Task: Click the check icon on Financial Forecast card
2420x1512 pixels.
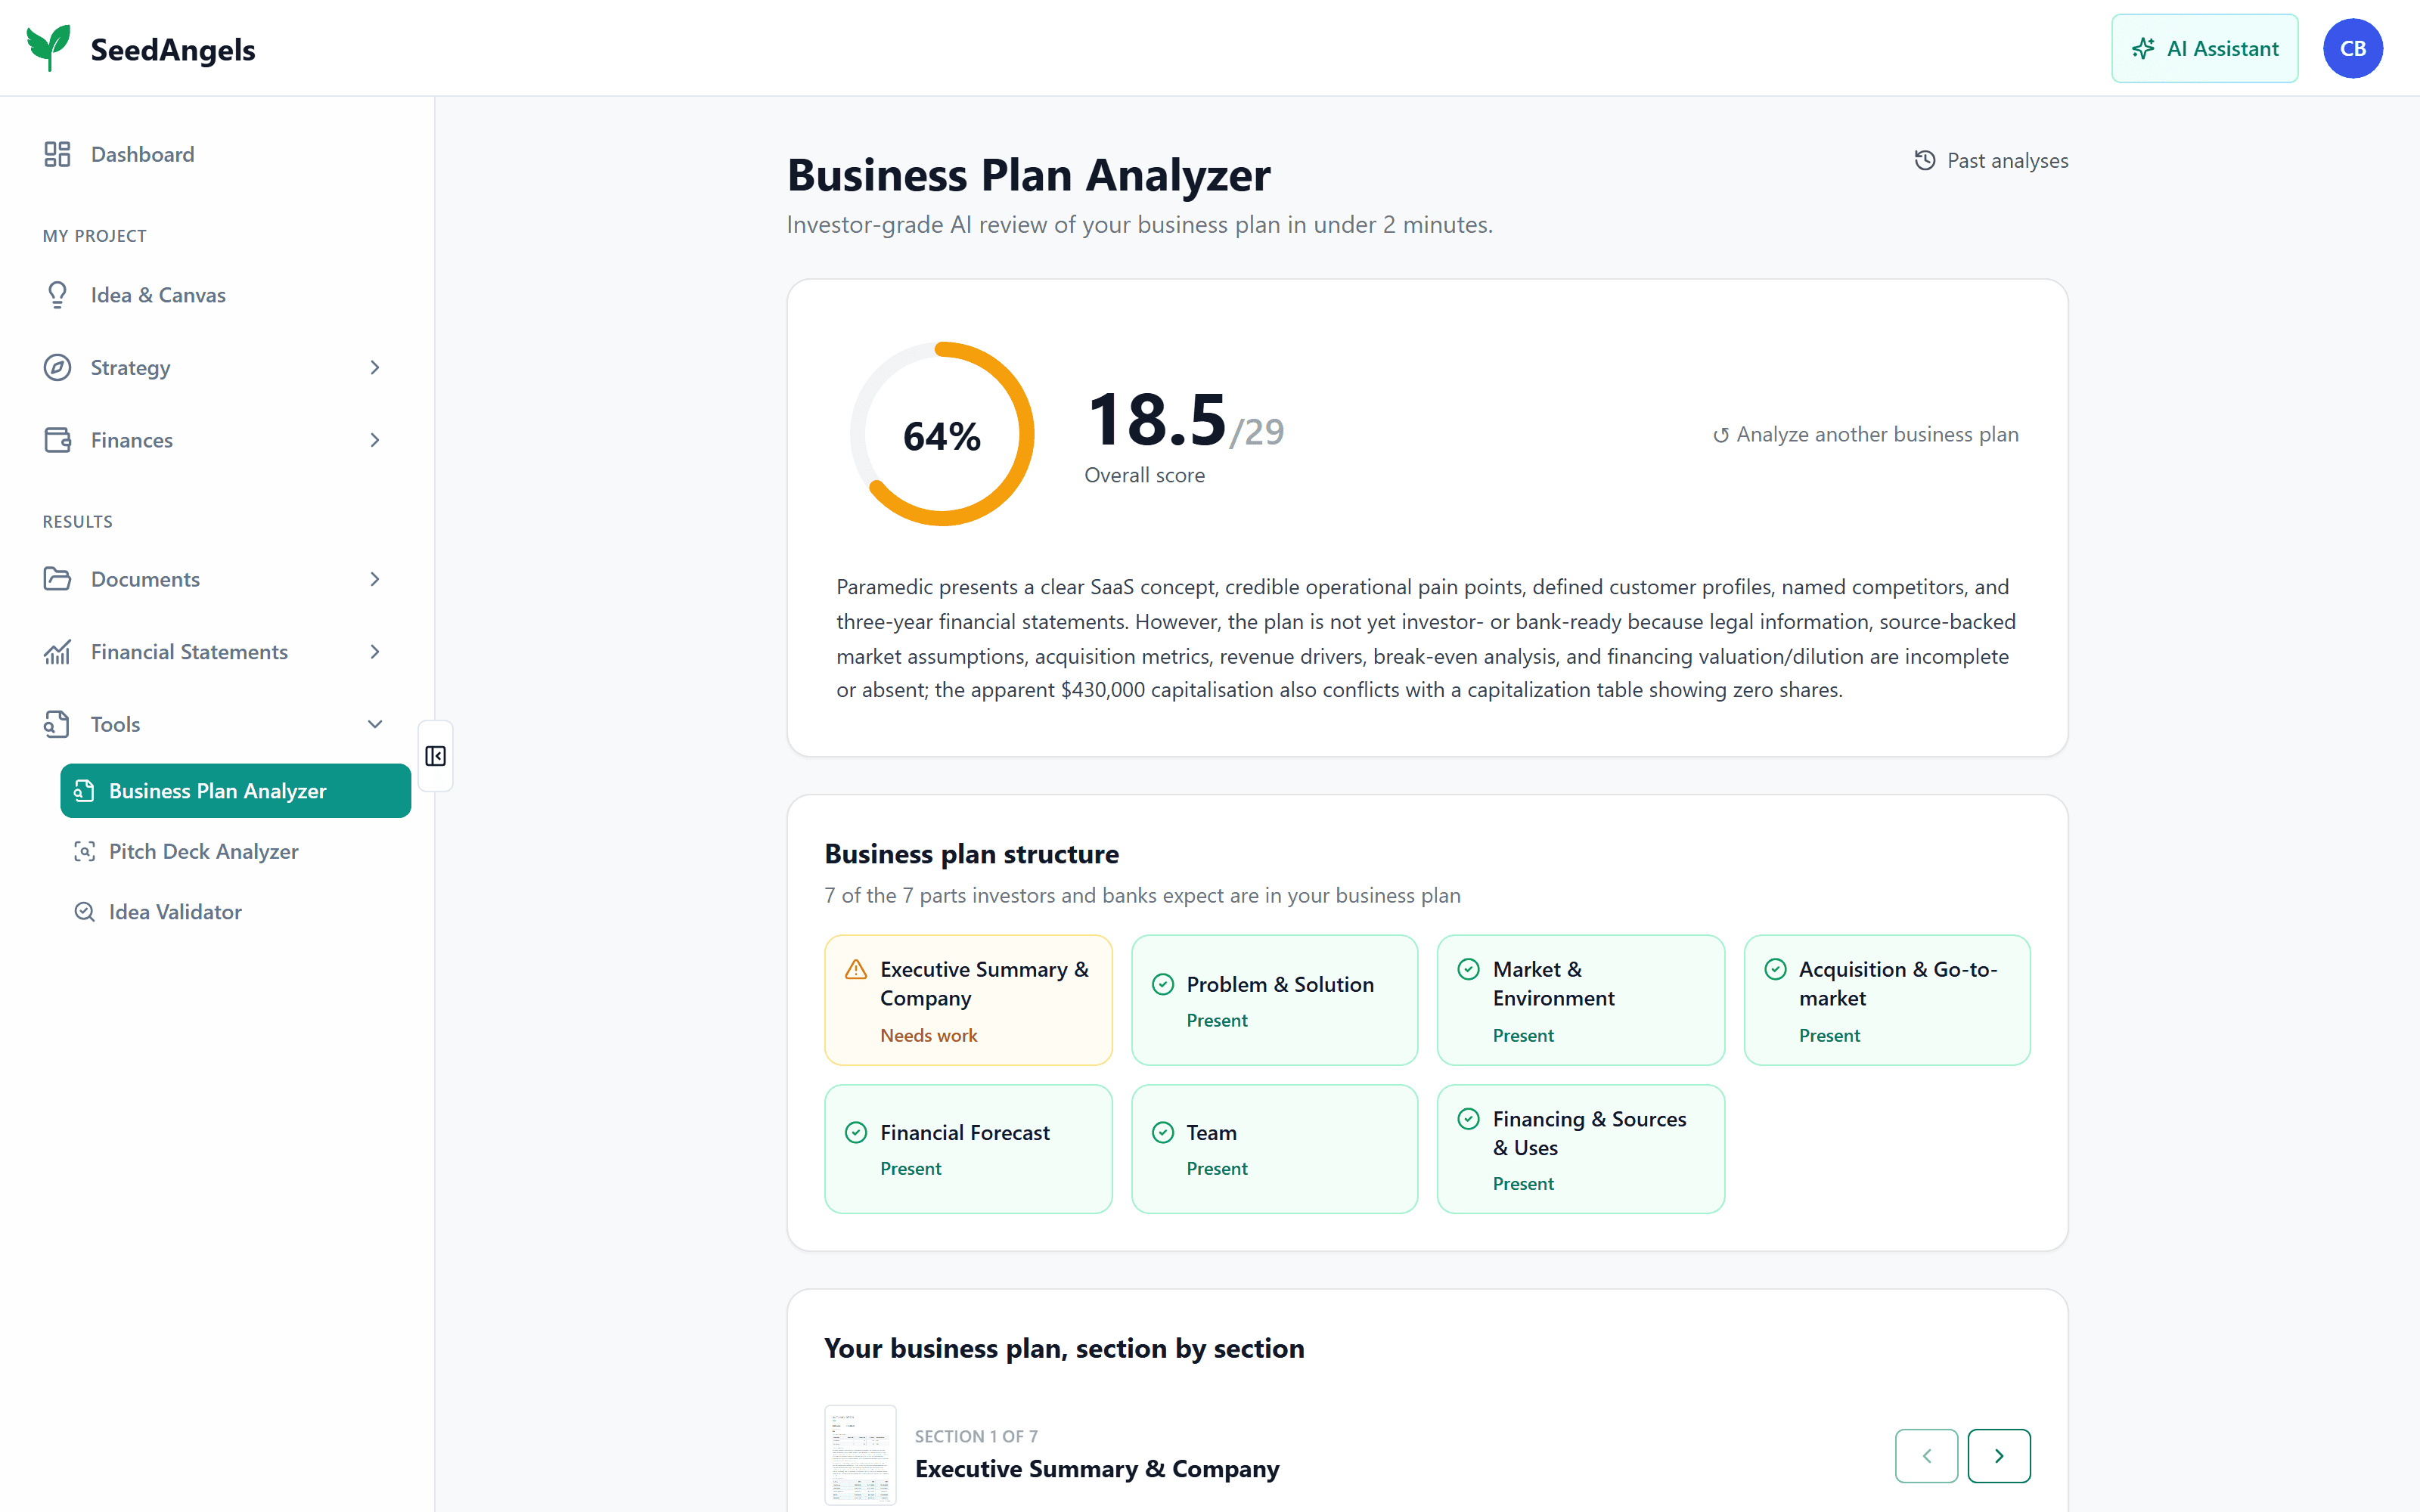Action: coord(856,1132)
